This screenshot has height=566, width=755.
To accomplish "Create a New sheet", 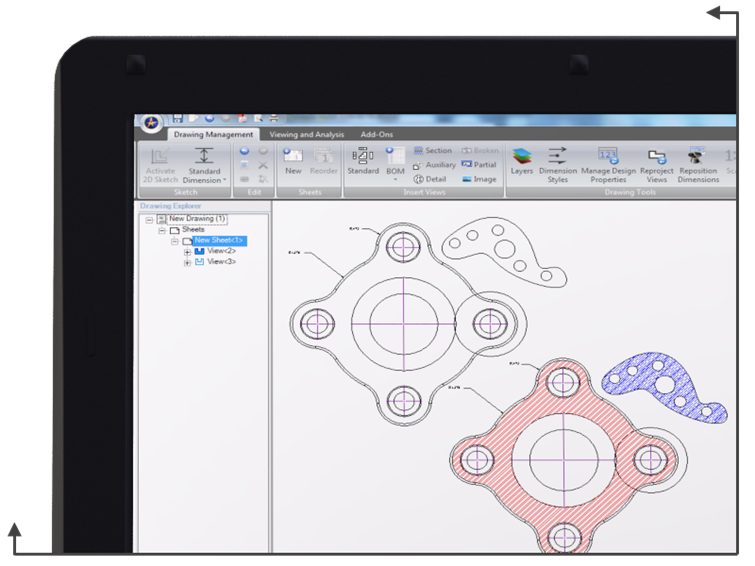I will click(293, 161).
